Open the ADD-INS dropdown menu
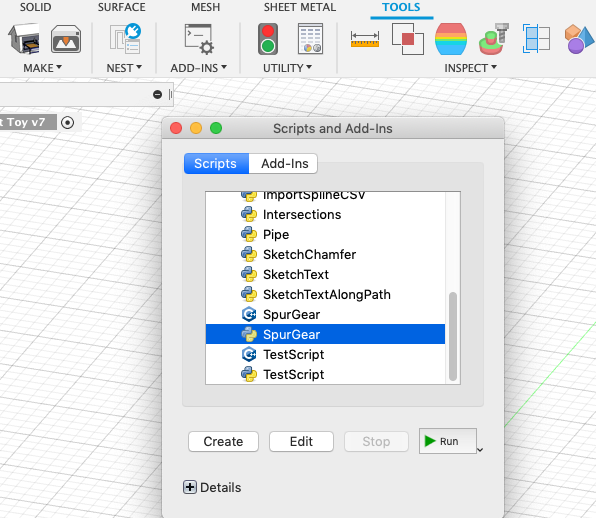This screenshot has width=596, height=518. click(x=198, y=68)
